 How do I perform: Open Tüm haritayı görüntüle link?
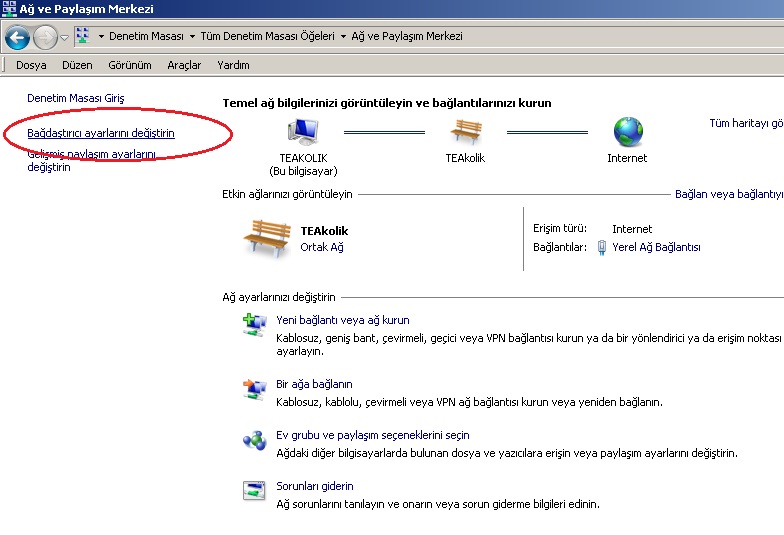tap(746, 123)
